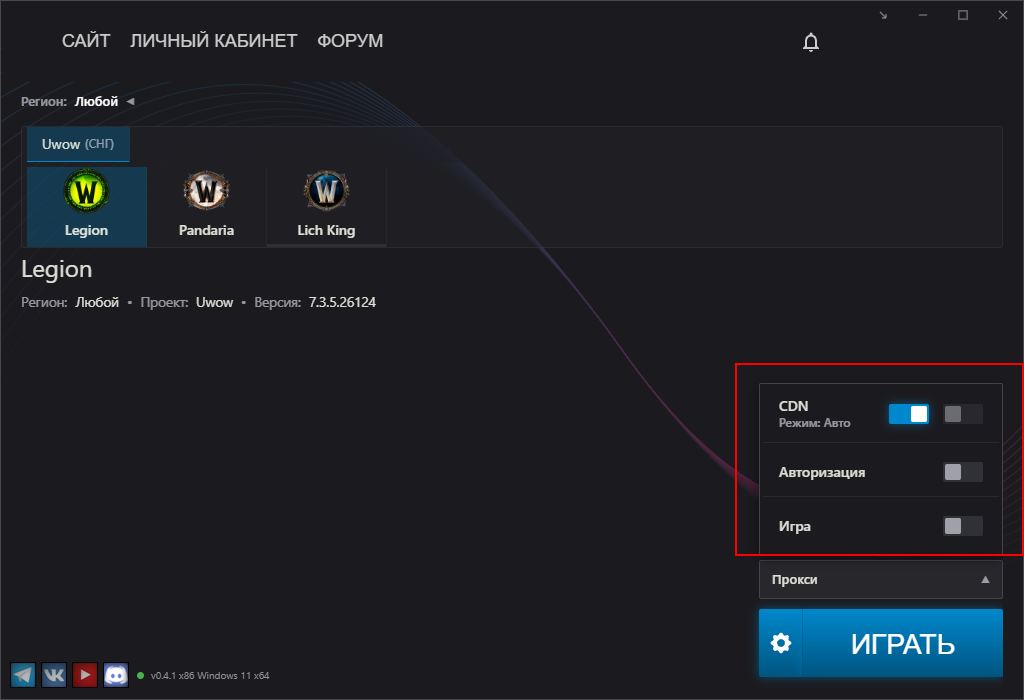
Task: Click the ИГРАТЬ button
Action: point(903,643)
